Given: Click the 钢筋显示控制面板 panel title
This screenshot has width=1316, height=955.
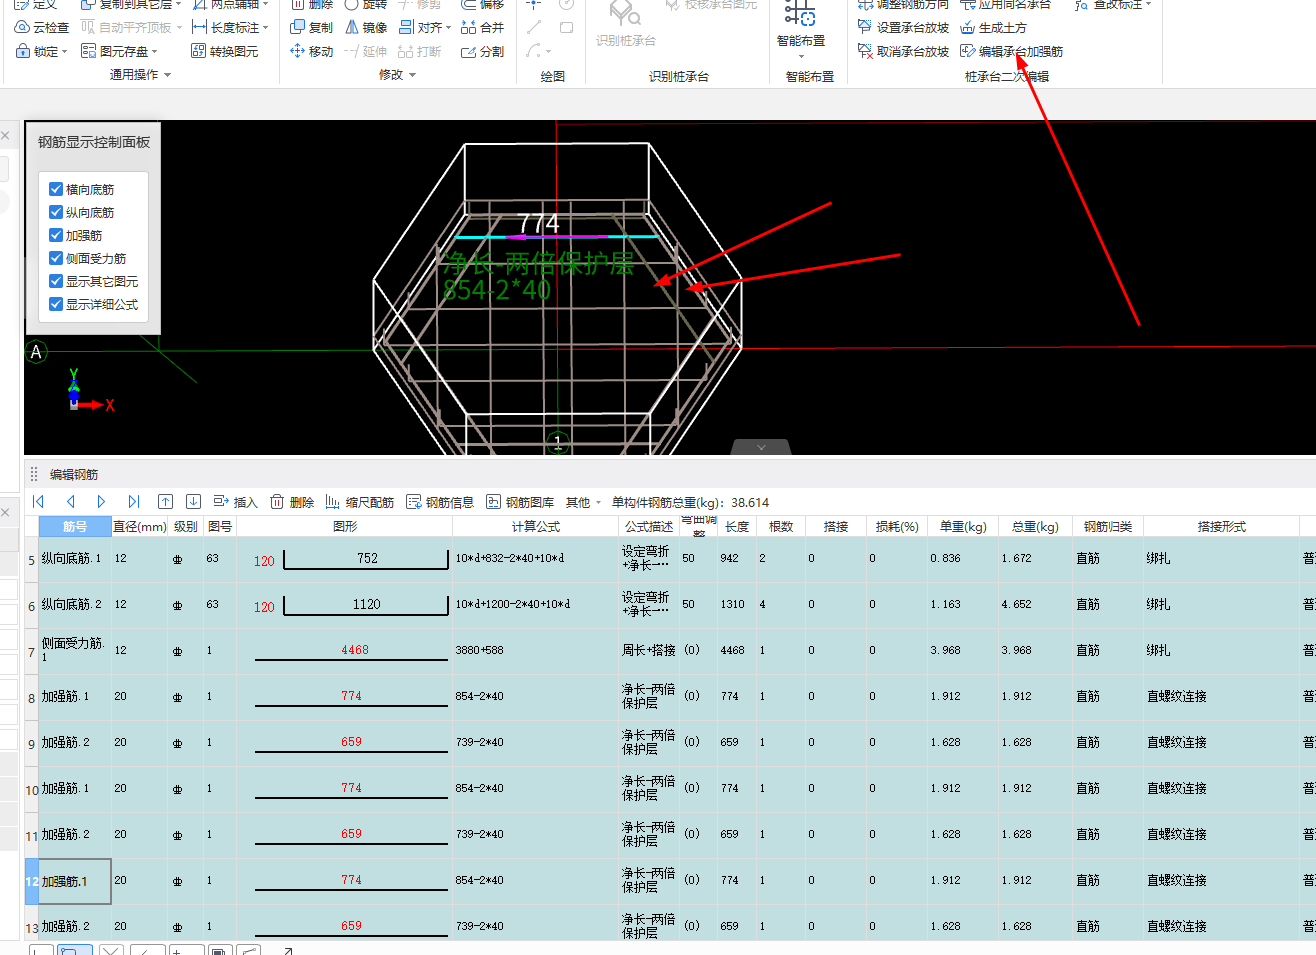Looking at the screenshot, I should pos(94,142).
